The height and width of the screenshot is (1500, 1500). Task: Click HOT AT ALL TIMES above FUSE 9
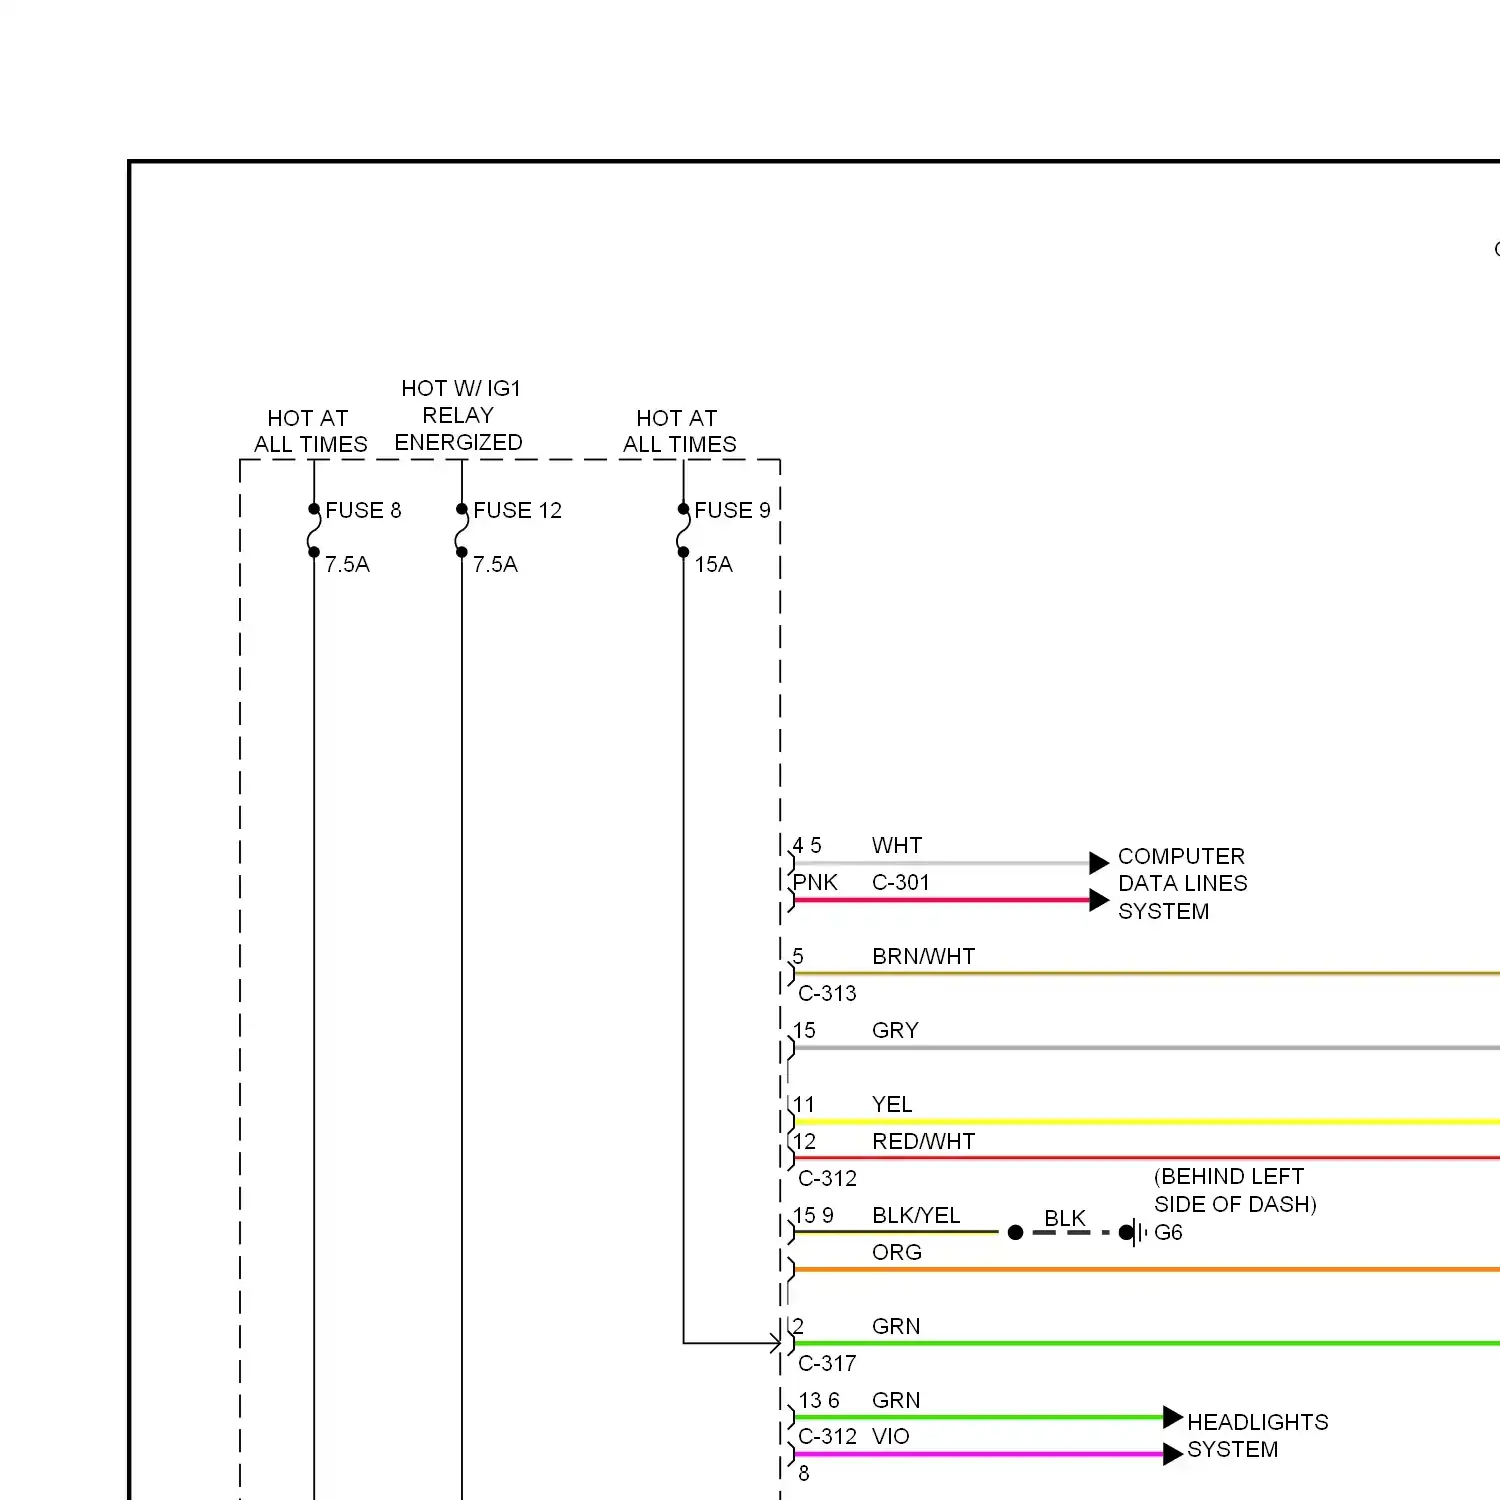679,431
